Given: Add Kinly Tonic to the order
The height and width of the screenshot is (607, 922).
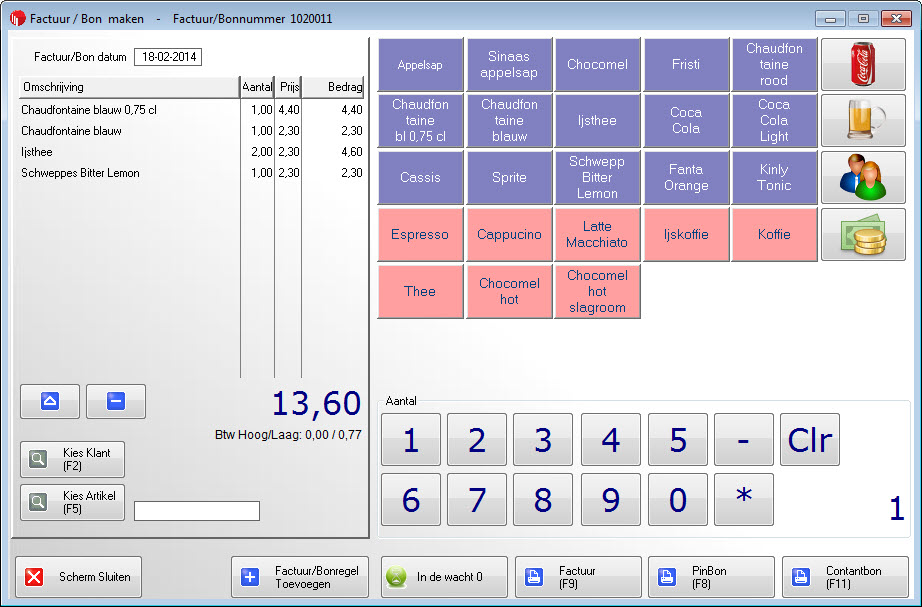Looking at the screenshot, I should point(774,177).
